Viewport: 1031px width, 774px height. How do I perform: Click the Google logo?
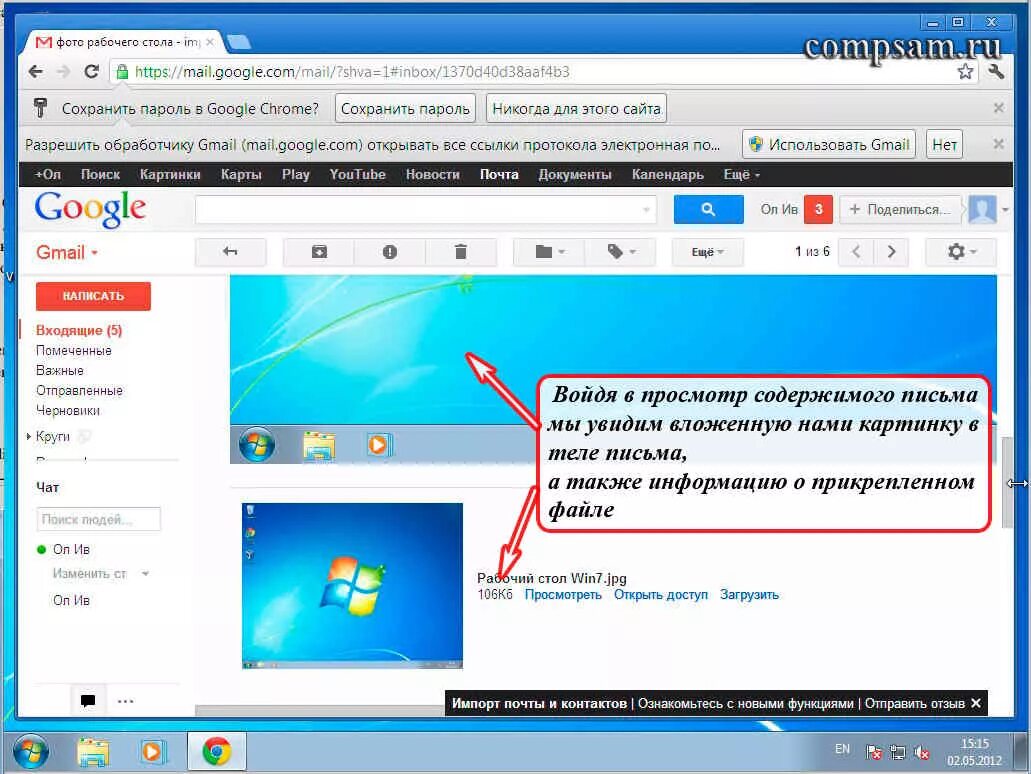[x=90, y=209]
